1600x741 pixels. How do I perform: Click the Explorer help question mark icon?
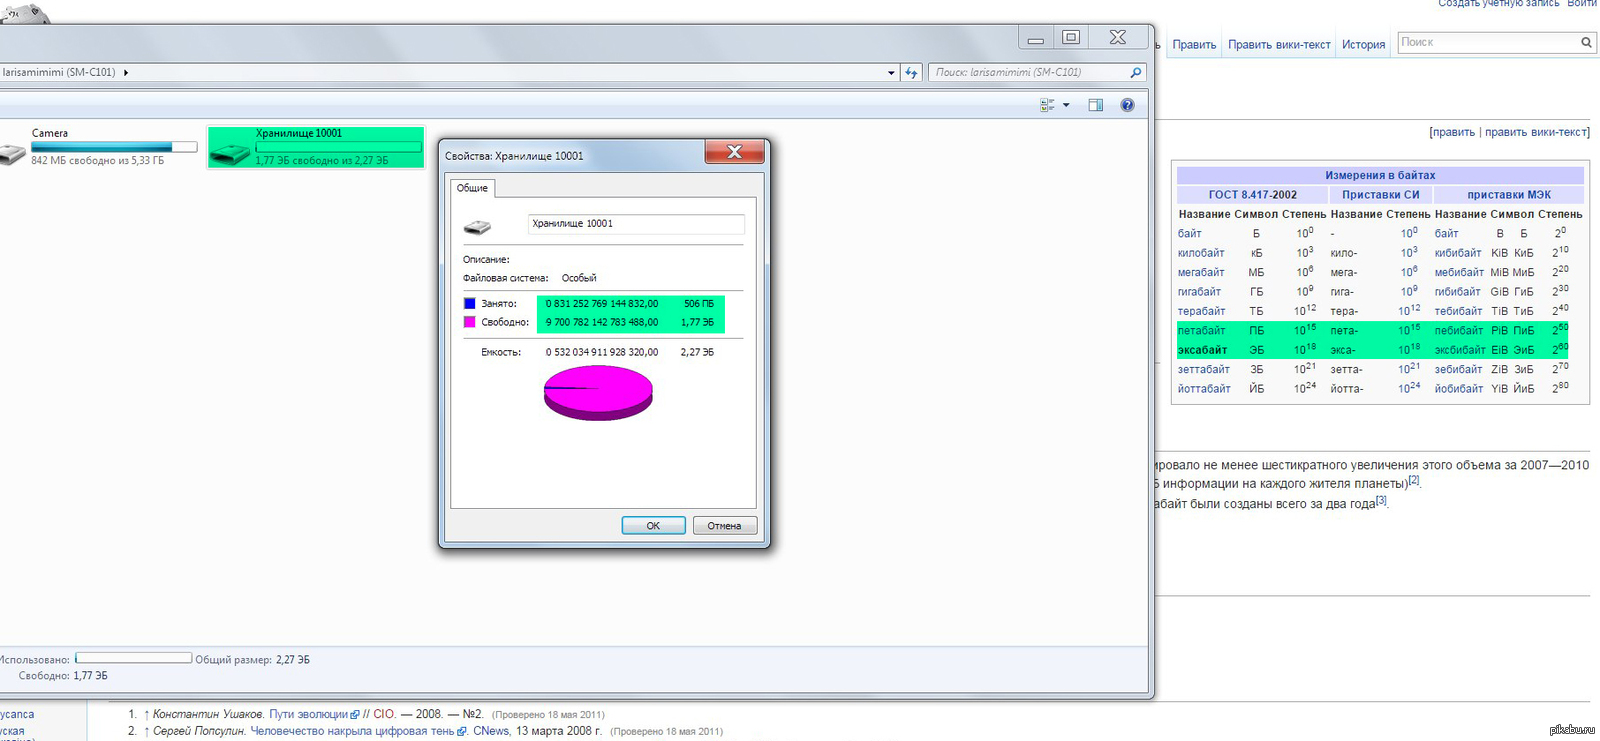1127,105
